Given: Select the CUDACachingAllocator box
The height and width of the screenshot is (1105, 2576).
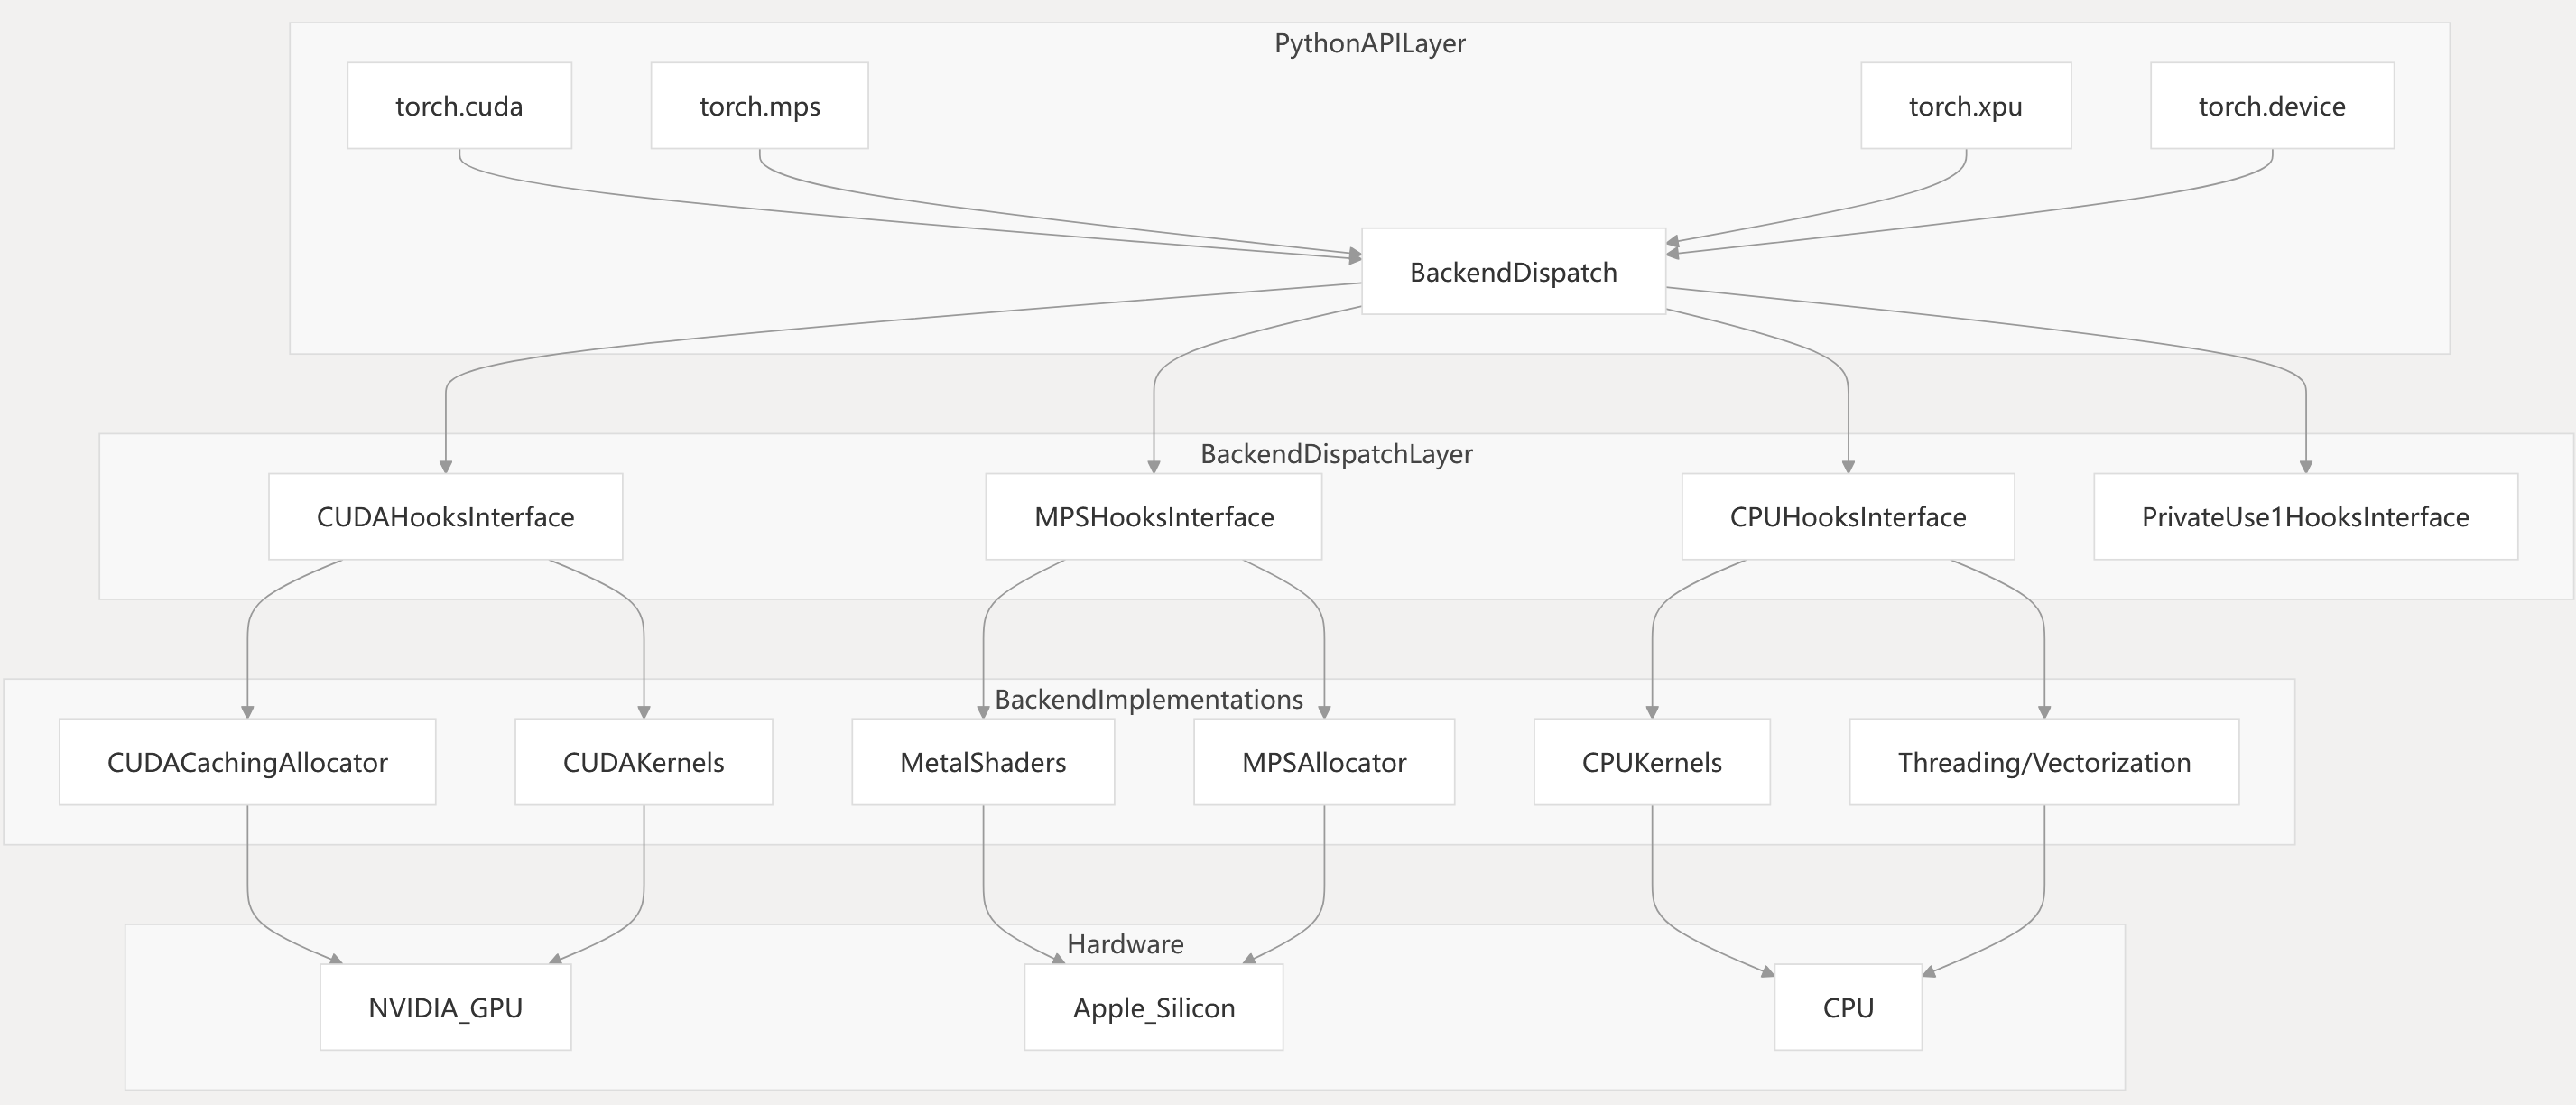Looking at the screenshot, I should coord(247,762).
